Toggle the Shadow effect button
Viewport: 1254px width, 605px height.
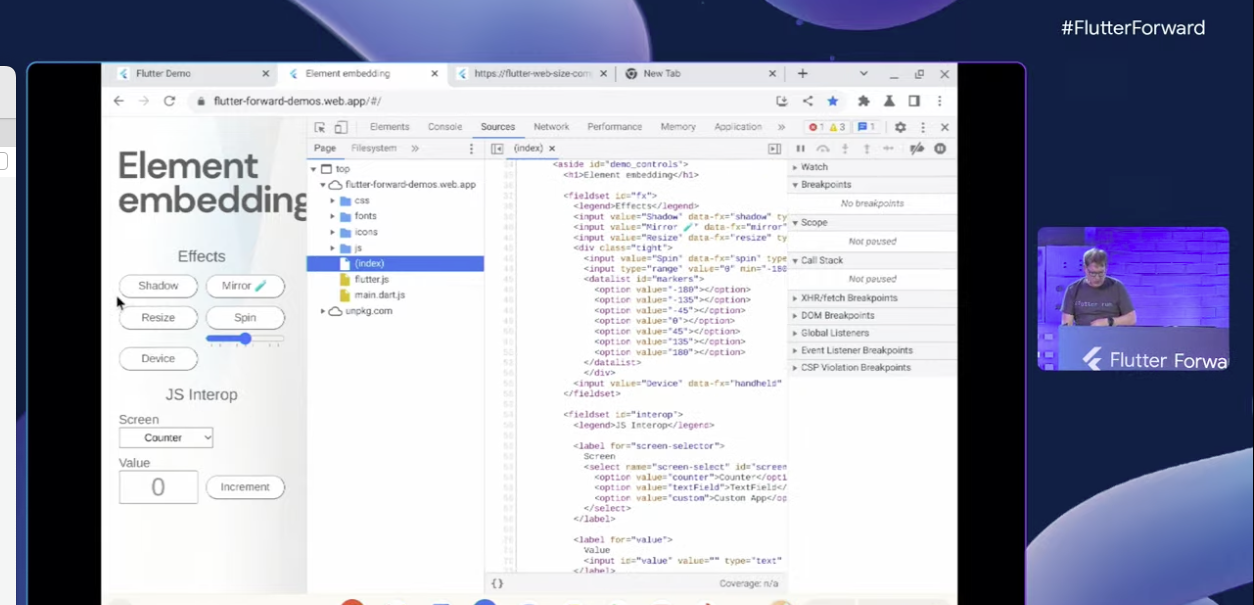[158, 286]
